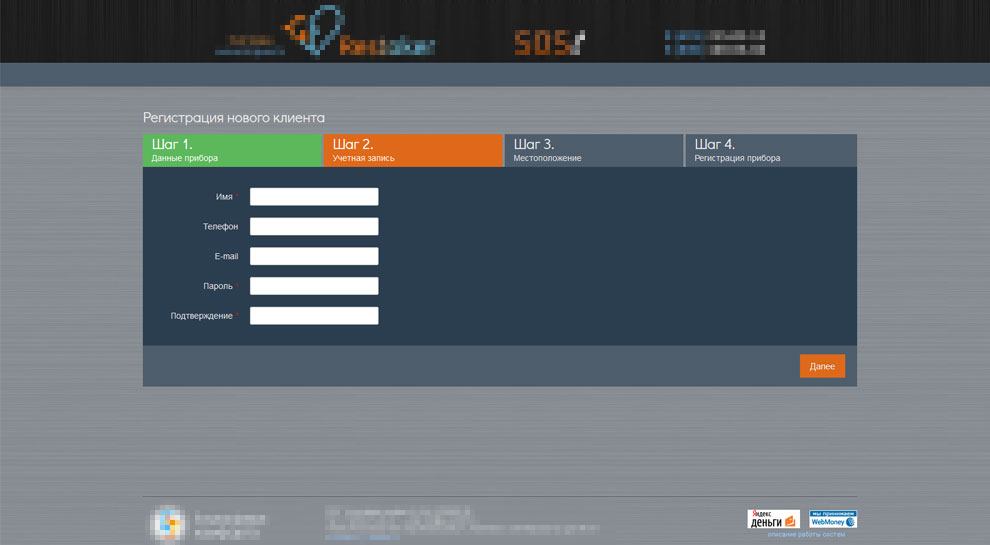Click the site logo in the header
The image size is (990, 545).
[x=331, y=35]
